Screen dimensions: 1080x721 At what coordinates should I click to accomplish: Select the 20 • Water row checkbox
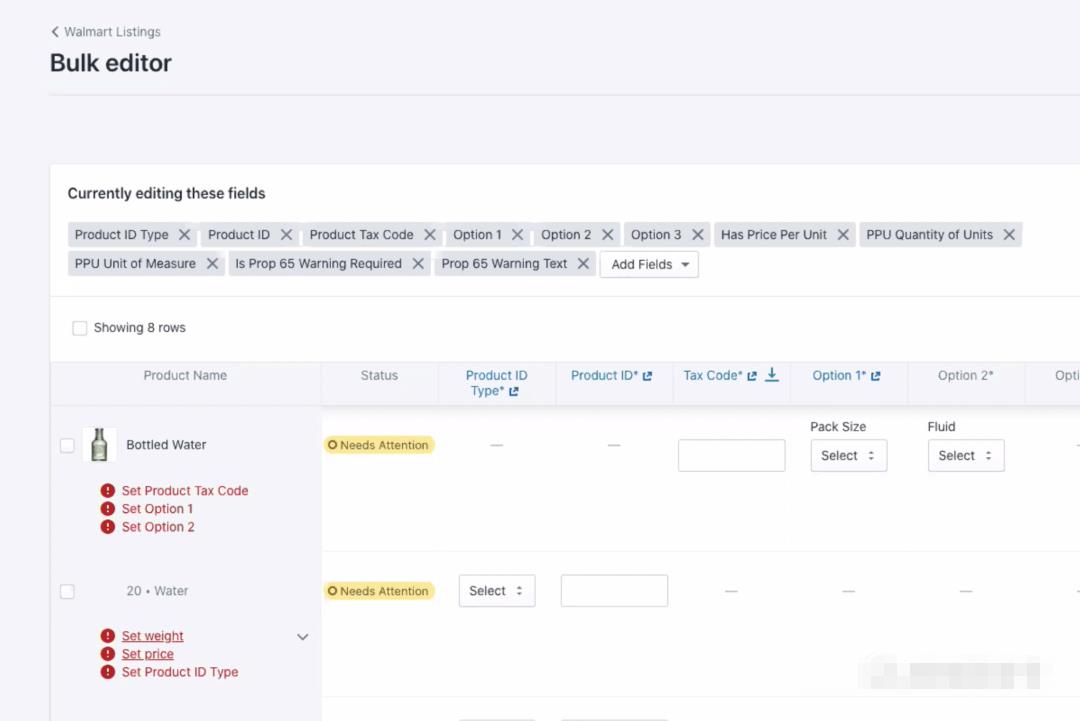[67, 592]
